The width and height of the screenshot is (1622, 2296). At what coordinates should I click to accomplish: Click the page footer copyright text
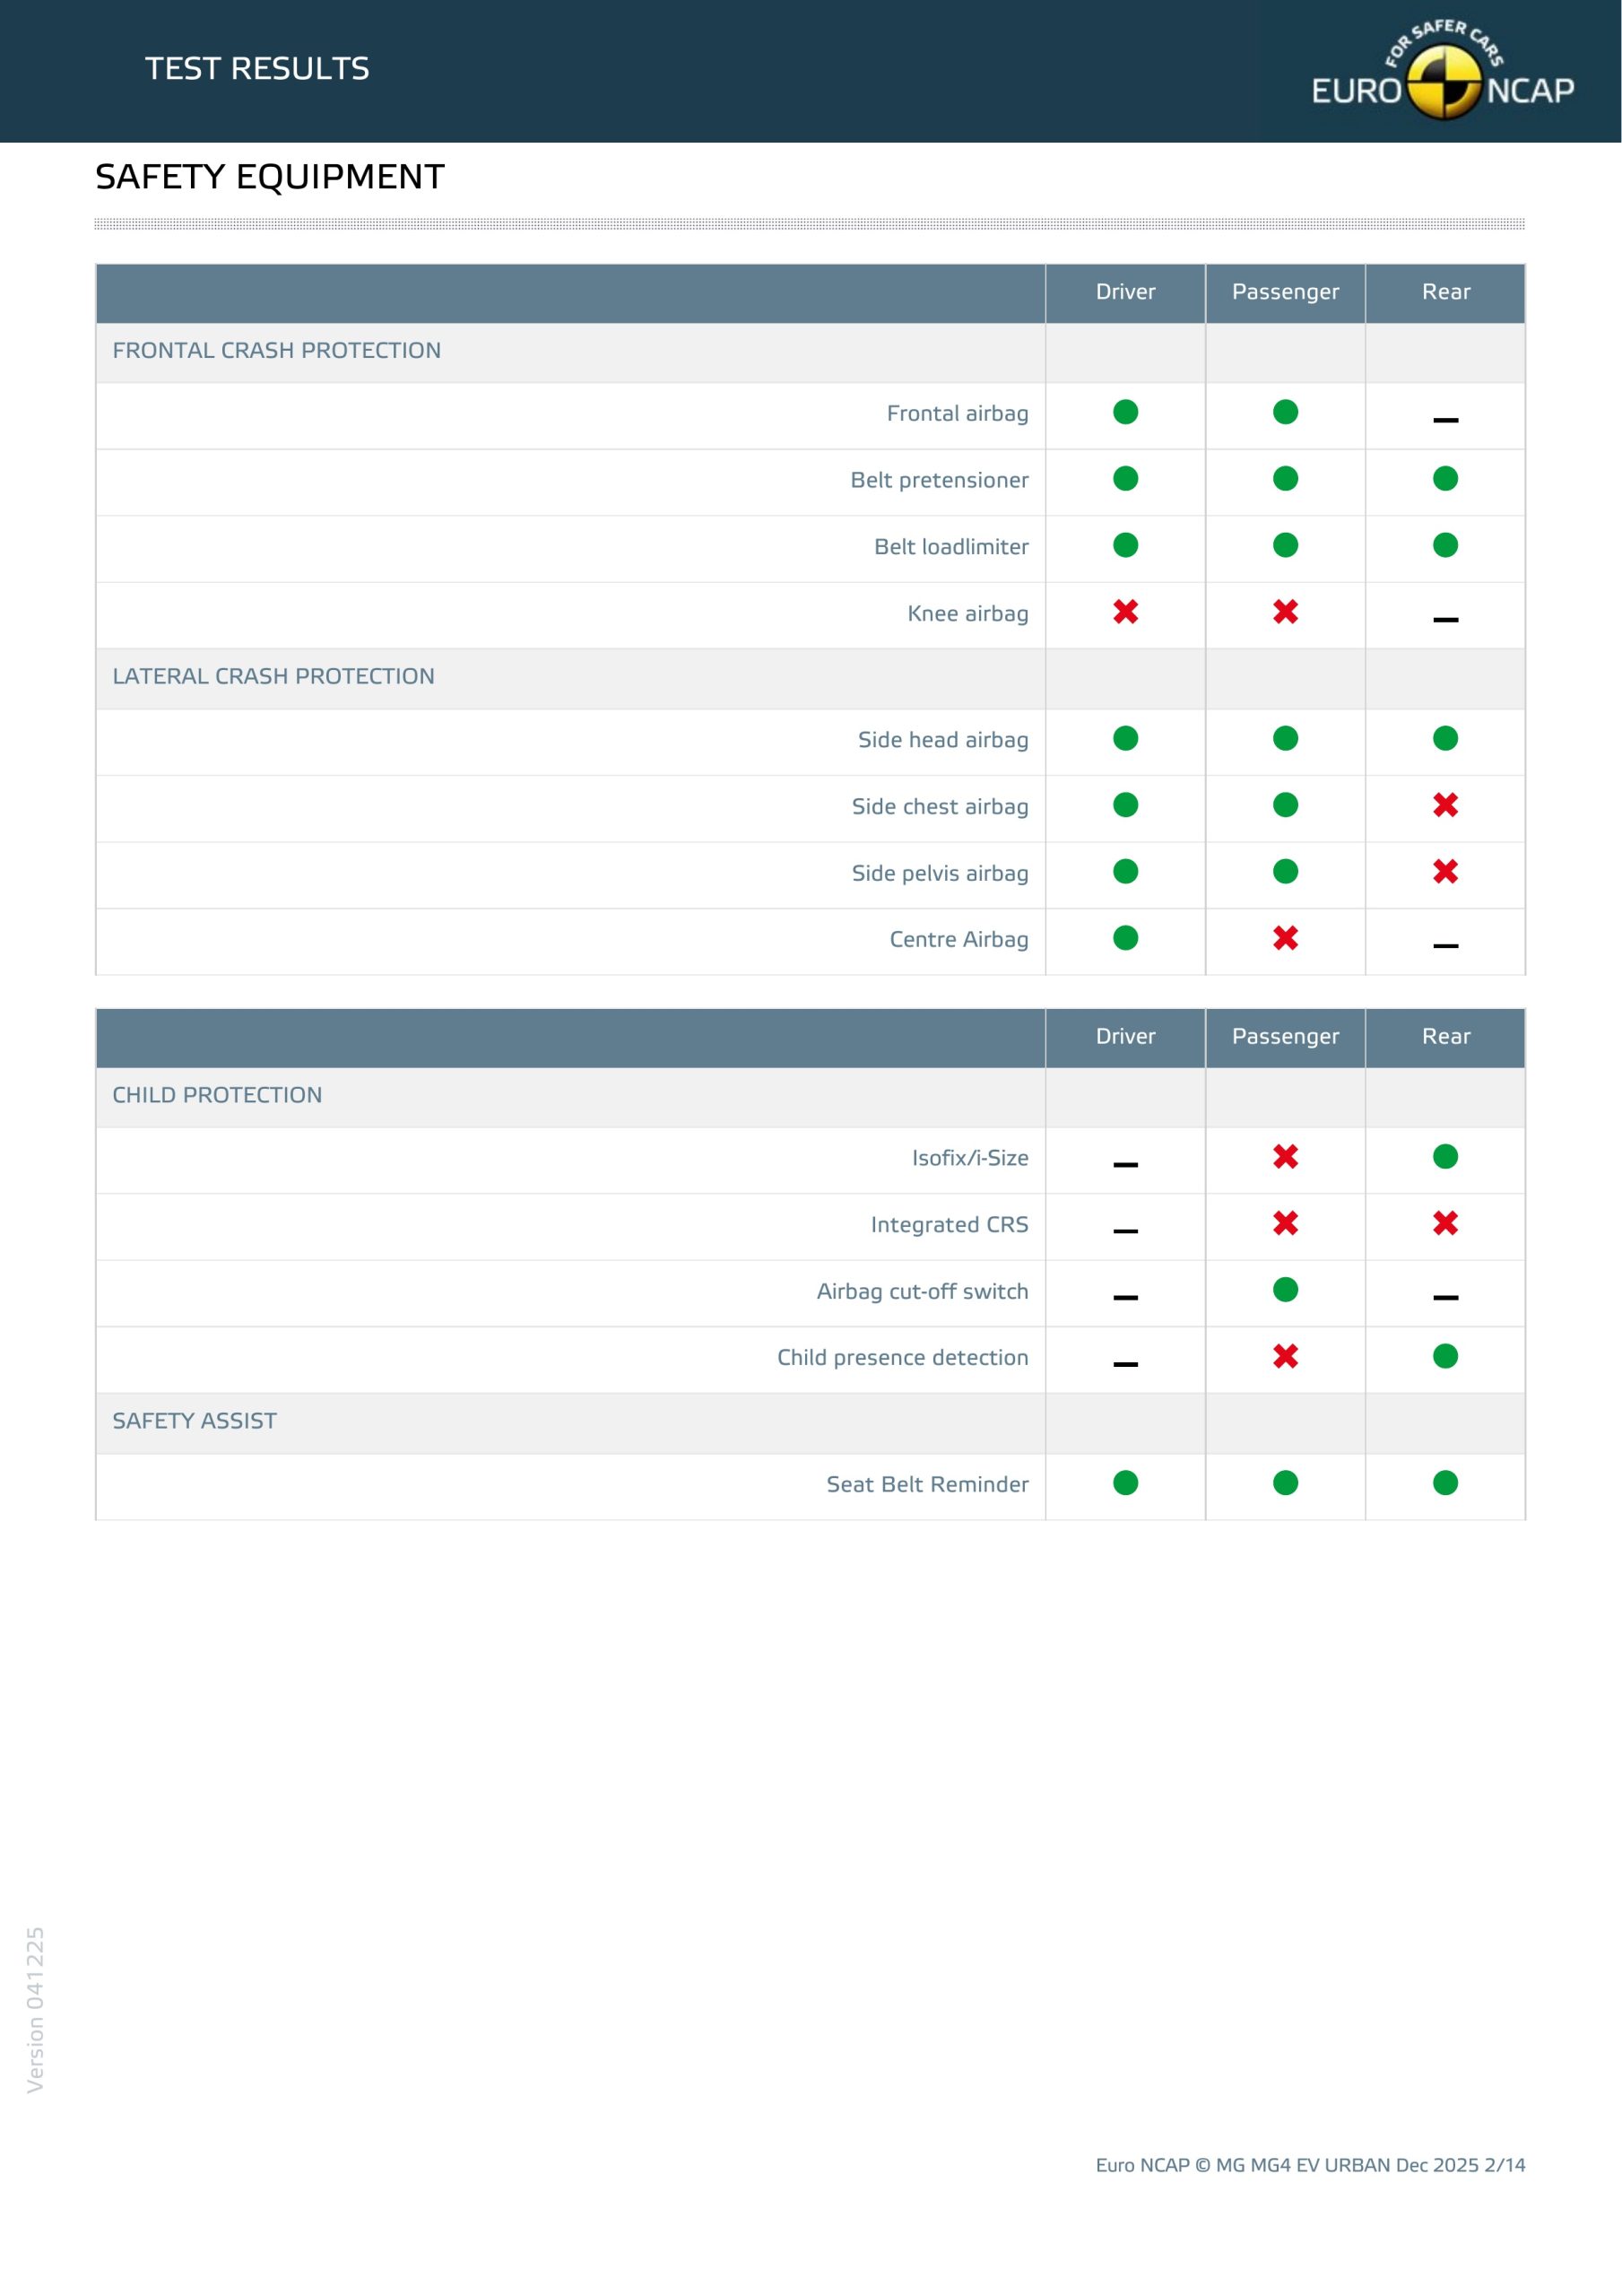pyautogui.click(x=1309, y=2165)
